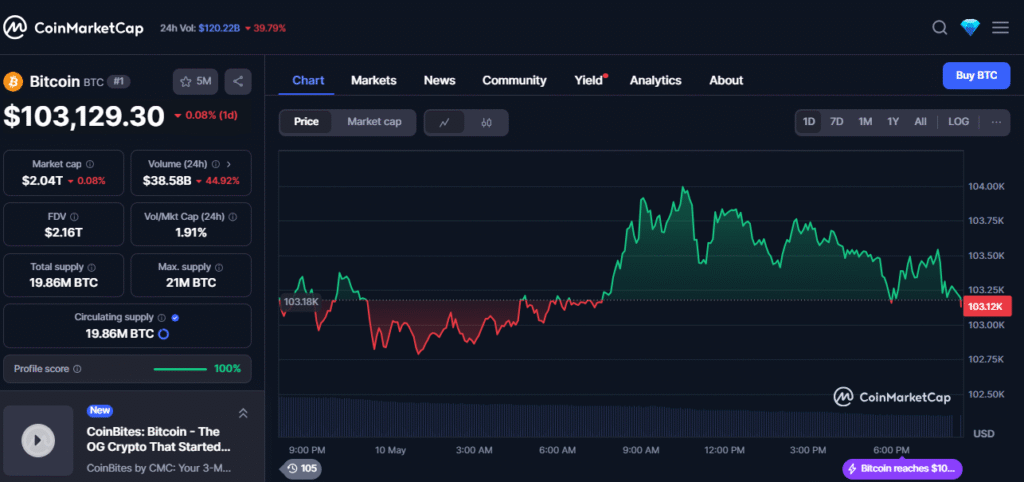Add Bitcoin to watchlist via star 5M button
Image resolution: width=1024 pixels, height=482 pixels.
click(196, 82)
